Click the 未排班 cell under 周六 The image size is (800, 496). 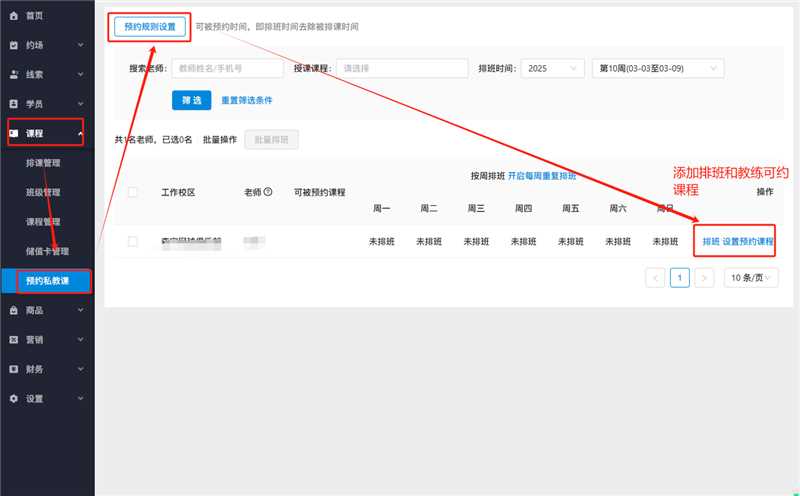click(618, 241)
